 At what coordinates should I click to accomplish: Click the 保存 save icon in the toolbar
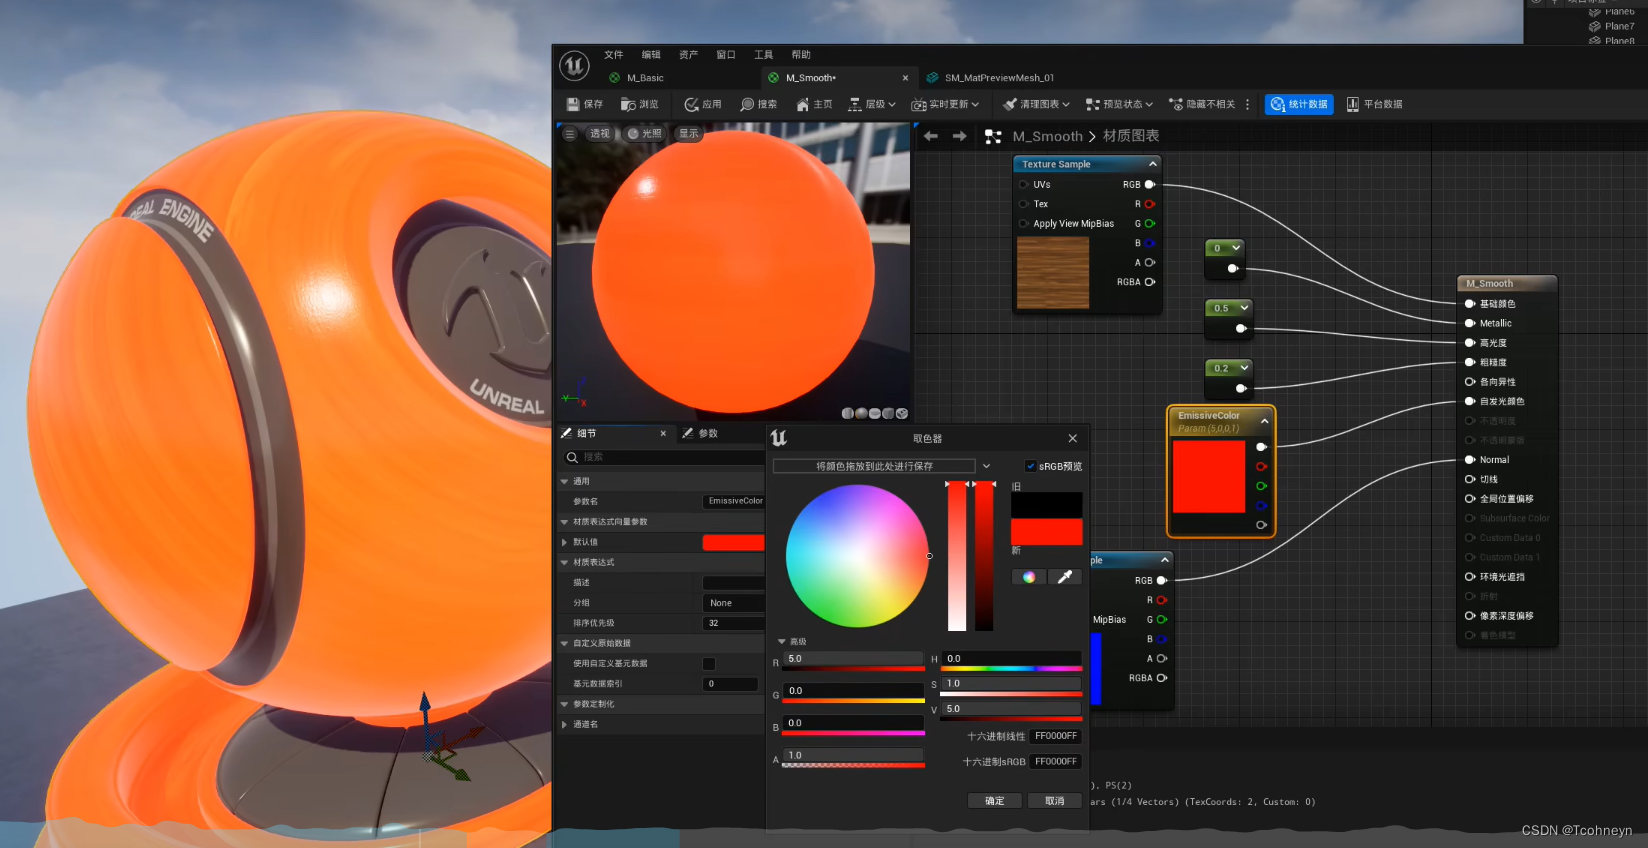[573, 104]
